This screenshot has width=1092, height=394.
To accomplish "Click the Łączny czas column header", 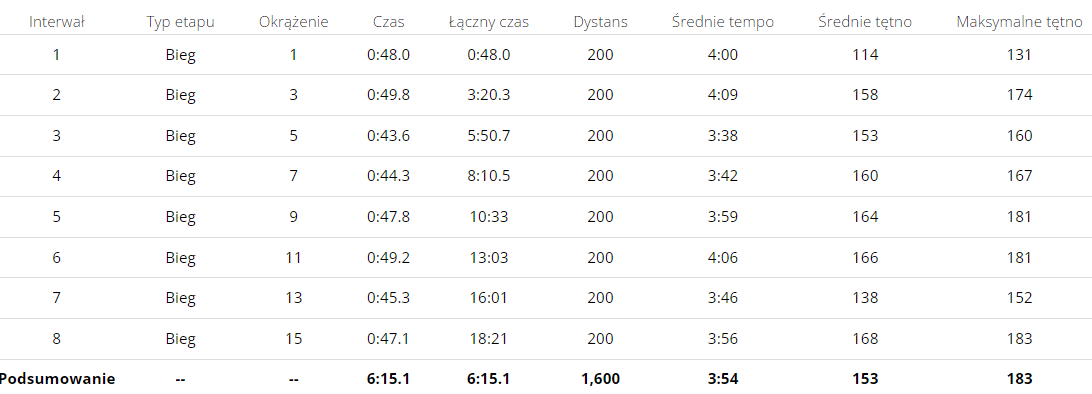I will tap(489, 22).
